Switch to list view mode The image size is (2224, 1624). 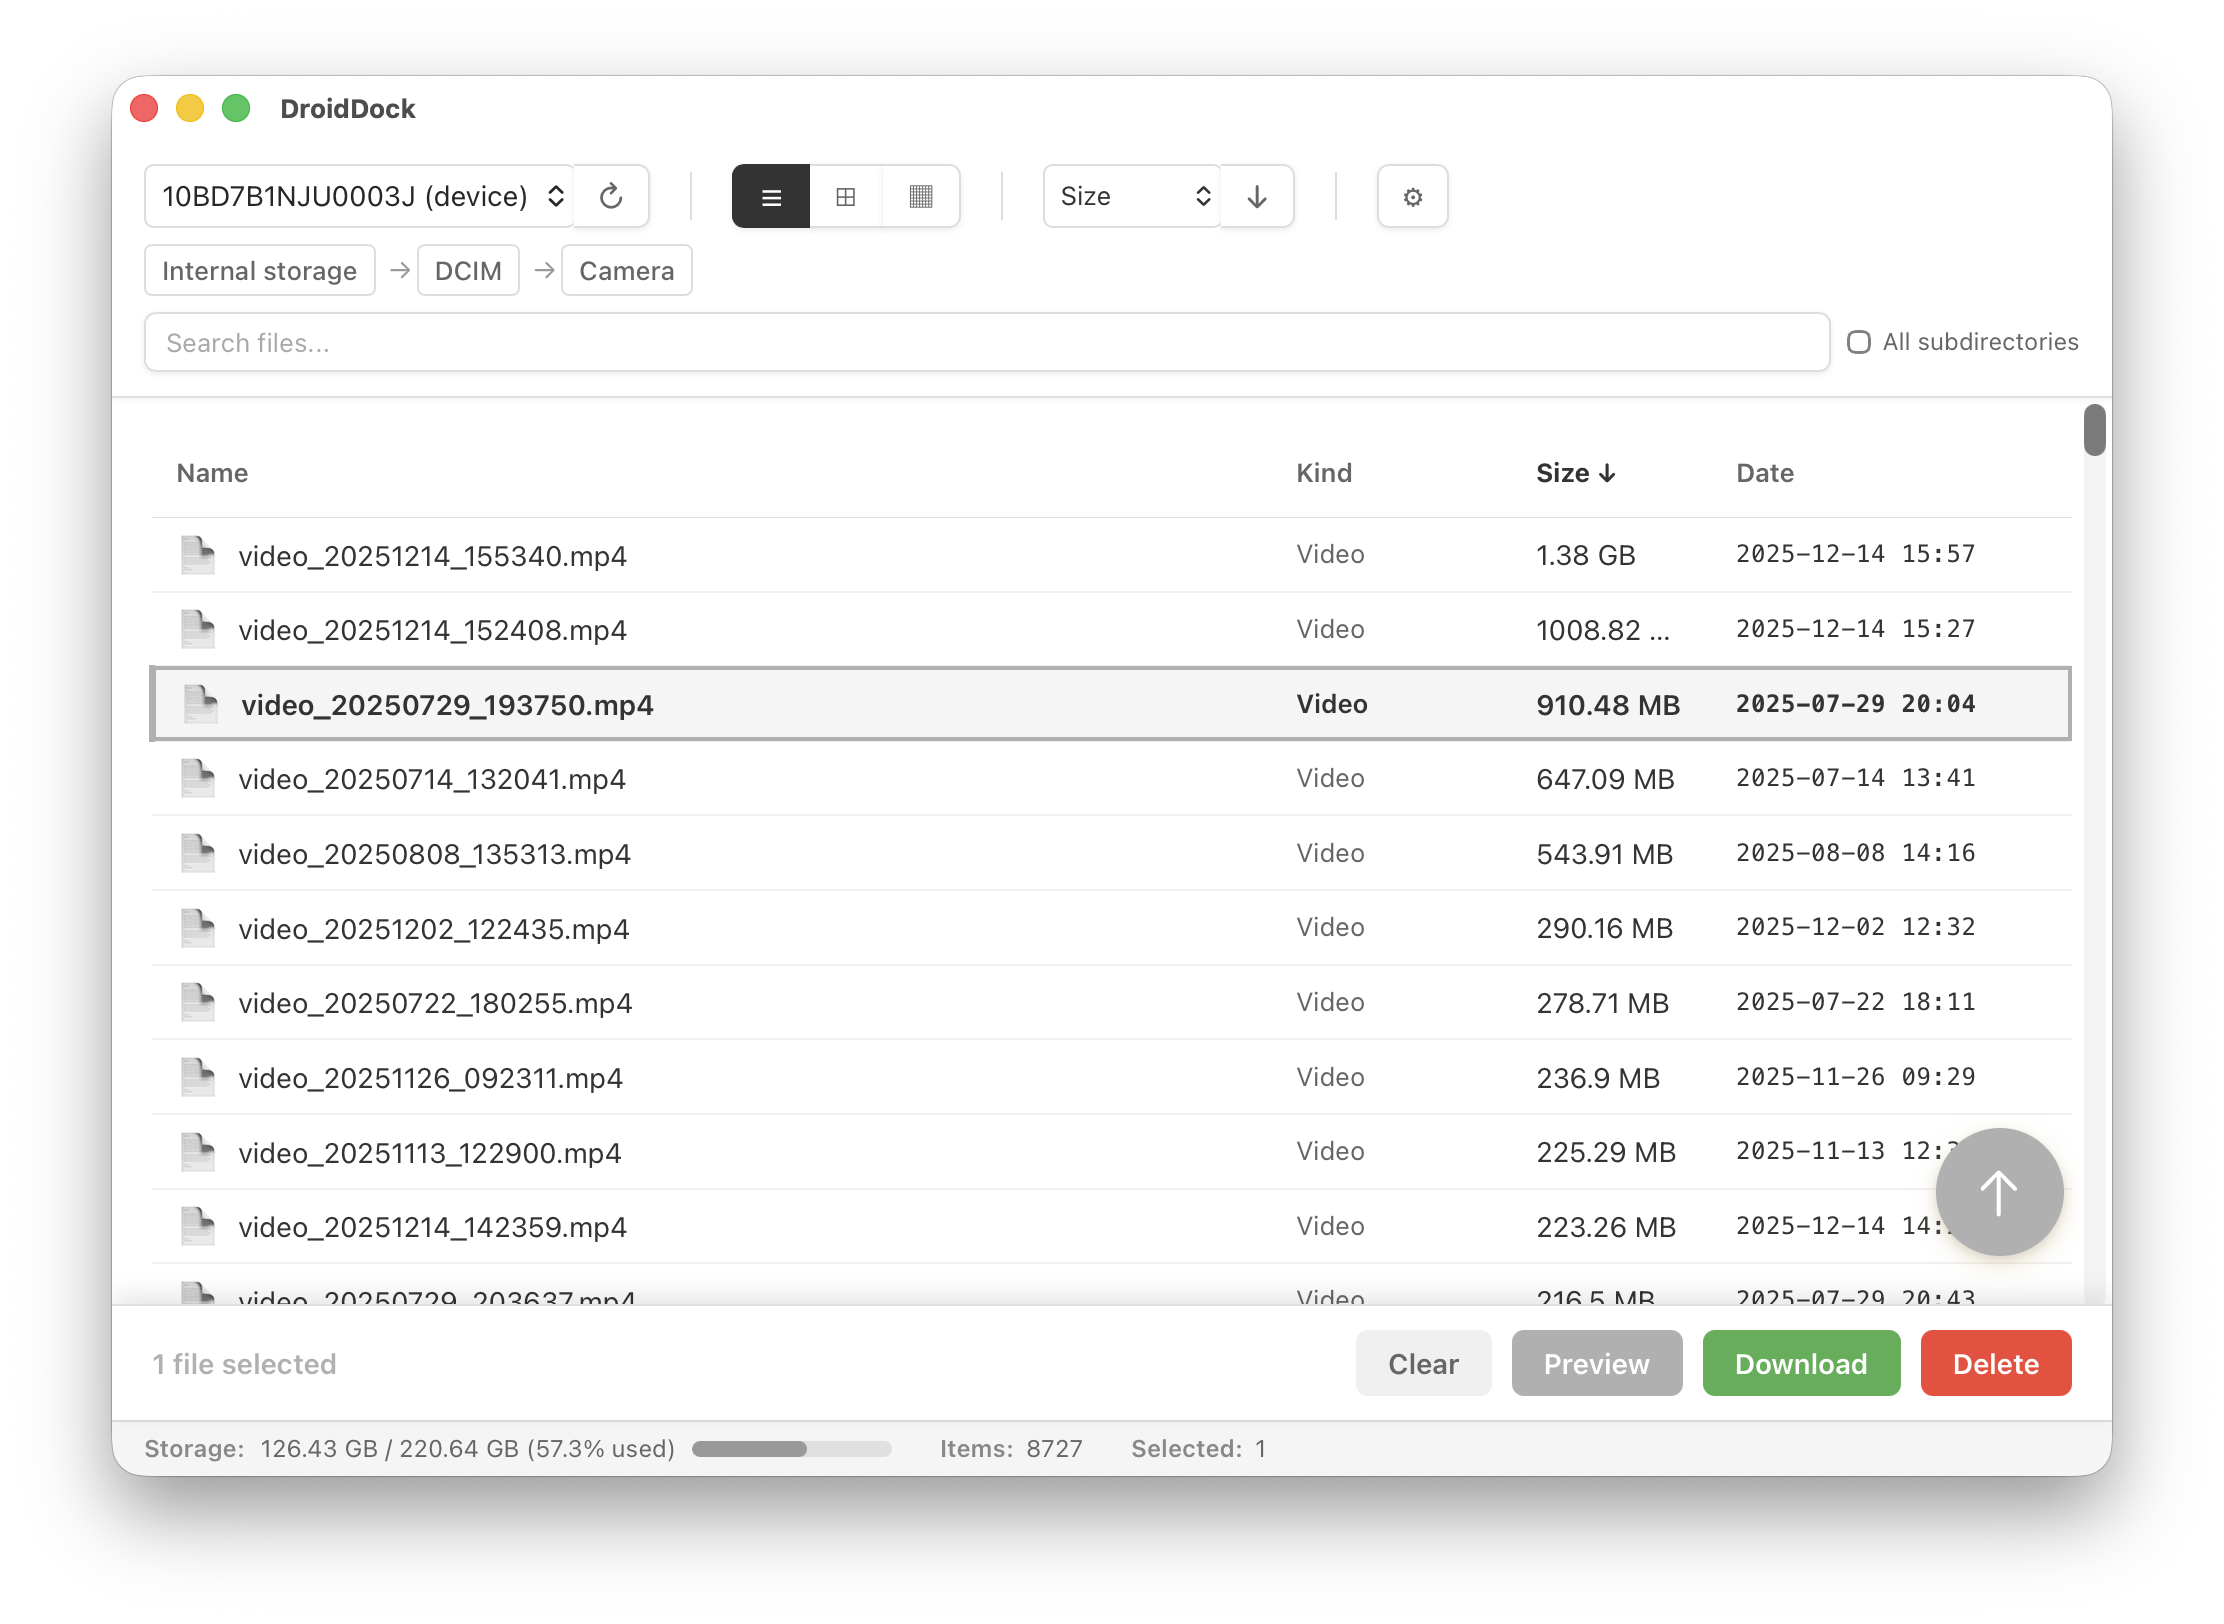[x=771, y=196]
